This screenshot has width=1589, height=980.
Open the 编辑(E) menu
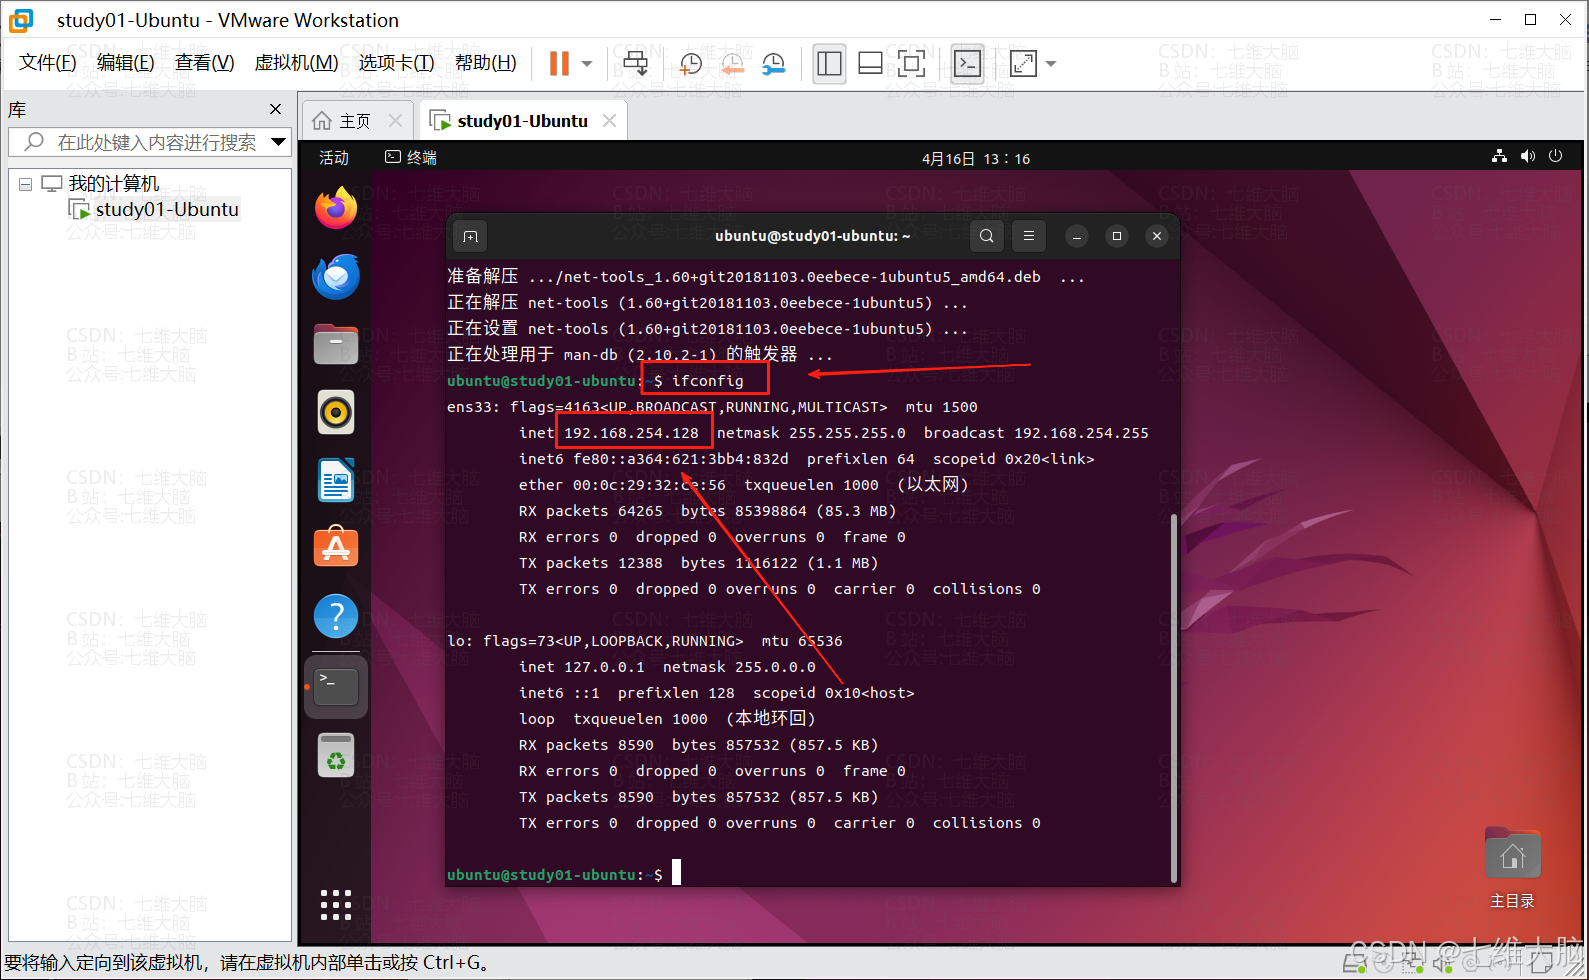(125, 63)
